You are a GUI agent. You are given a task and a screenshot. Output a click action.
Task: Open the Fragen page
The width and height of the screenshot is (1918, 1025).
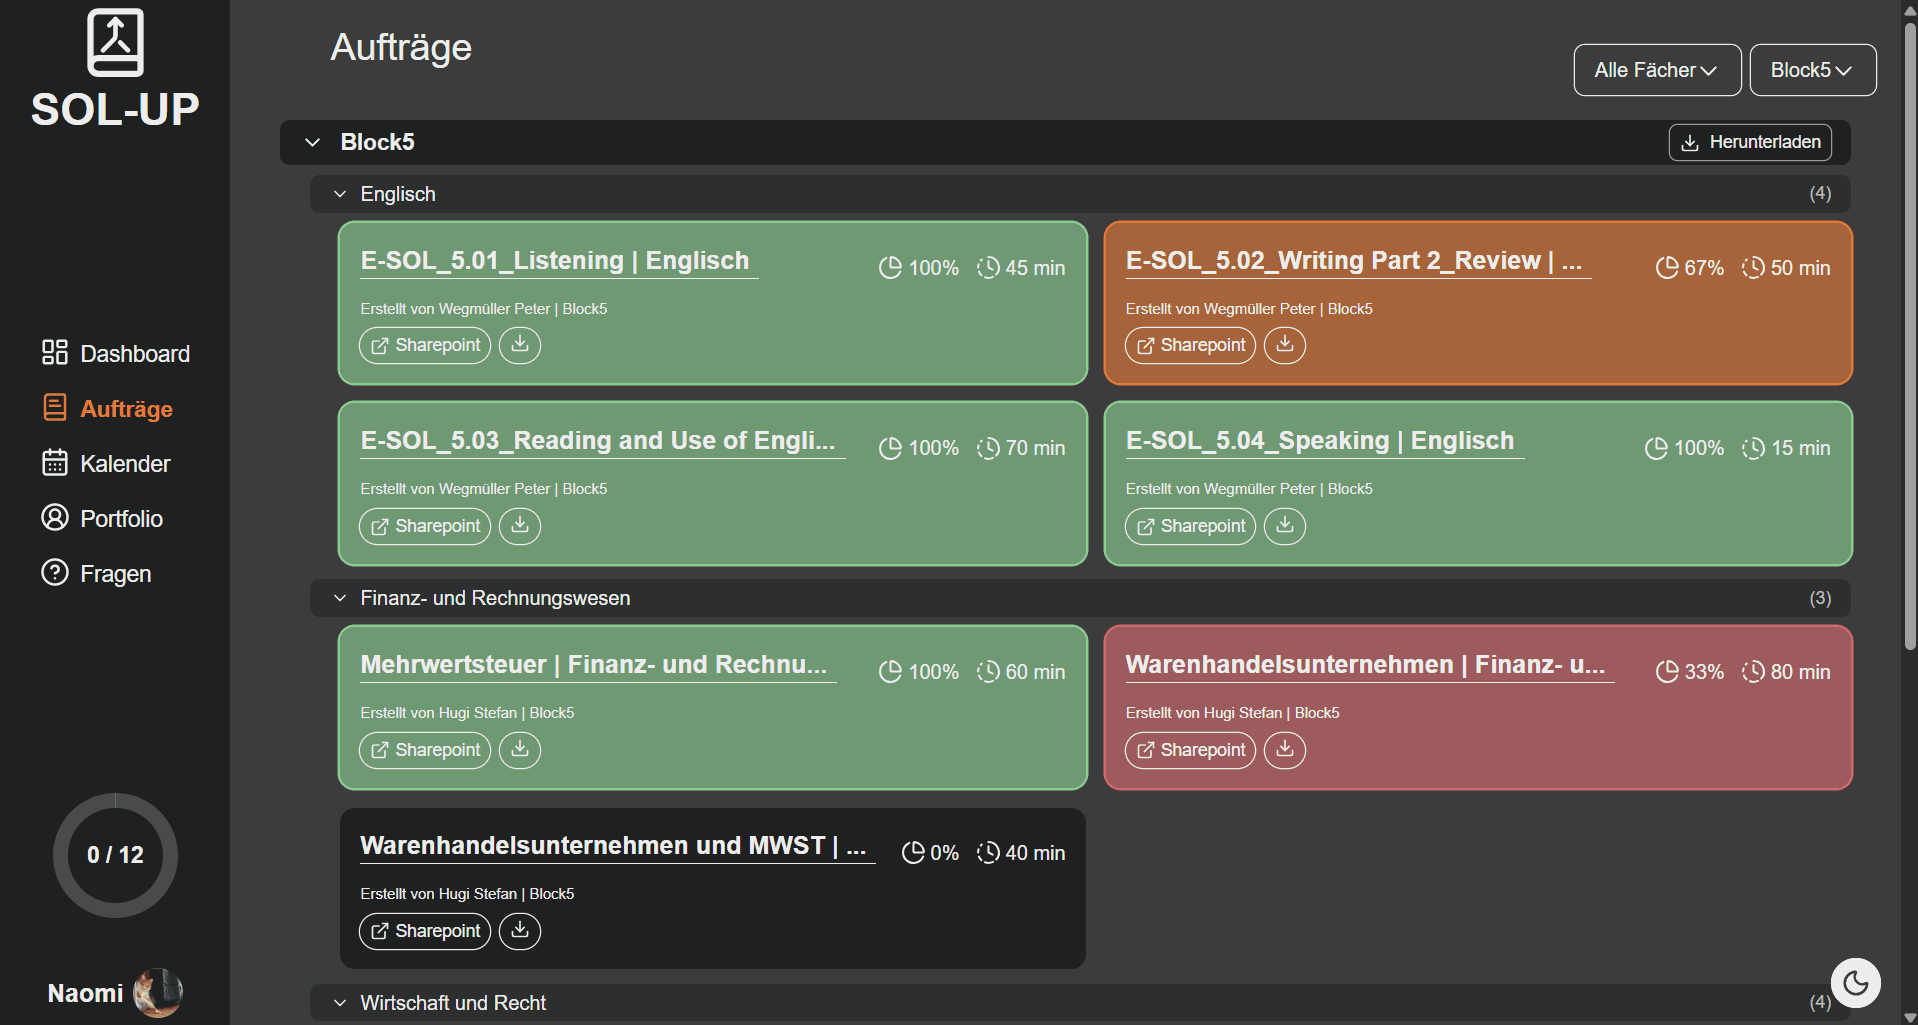[x=96, y=573]
